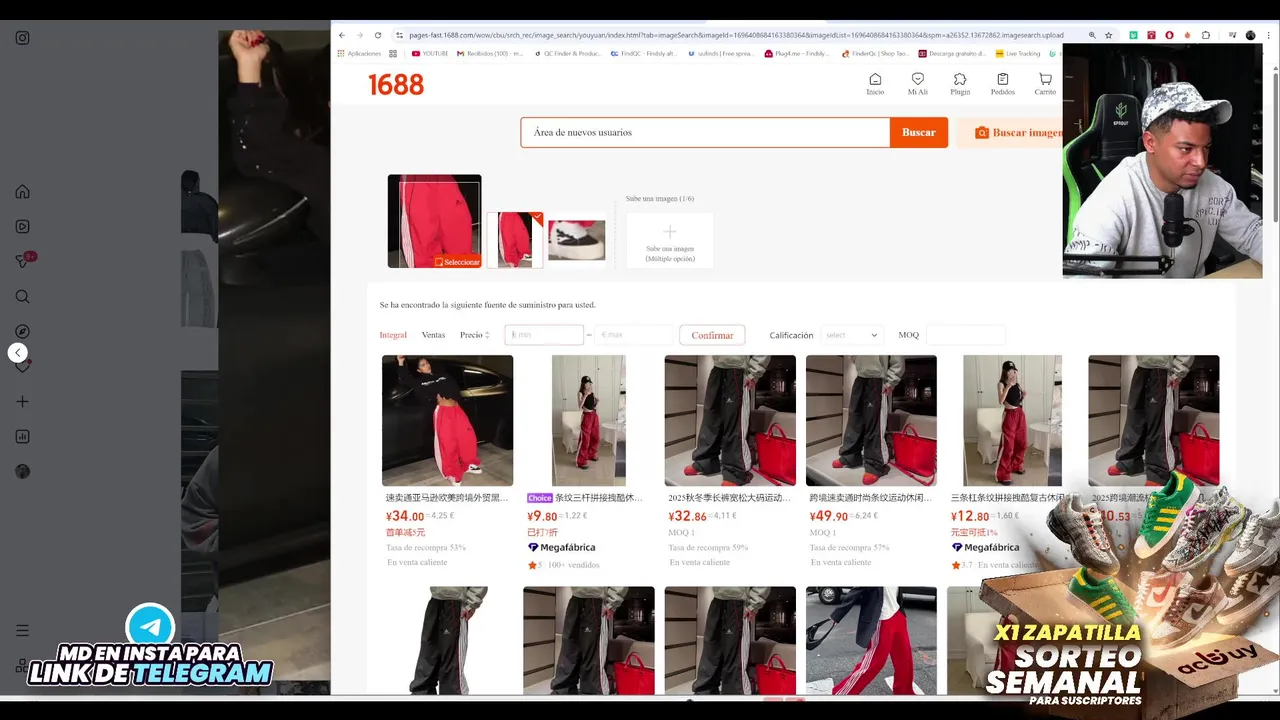Select the Integral sort tab
The height and width of the screenshot is (720, 1280).
393,335
